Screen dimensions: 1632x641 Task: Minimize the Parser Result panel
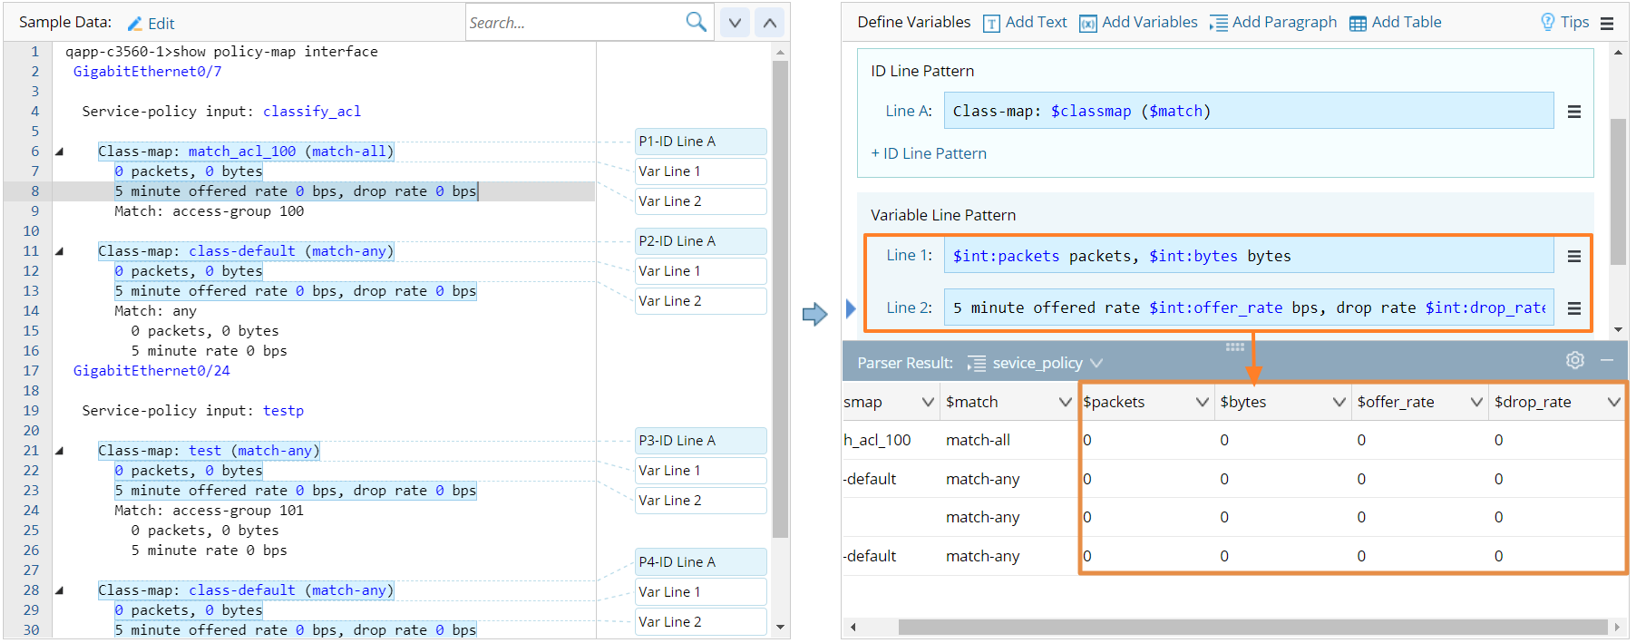point(1607,361)
